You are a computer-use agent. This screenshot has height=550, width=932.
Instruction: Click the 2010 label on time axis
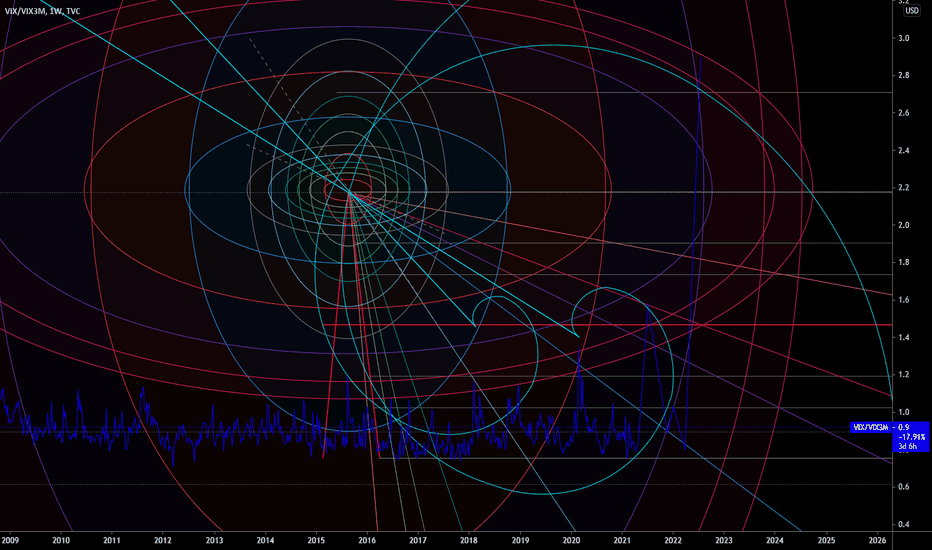click(x=61, y=540)
